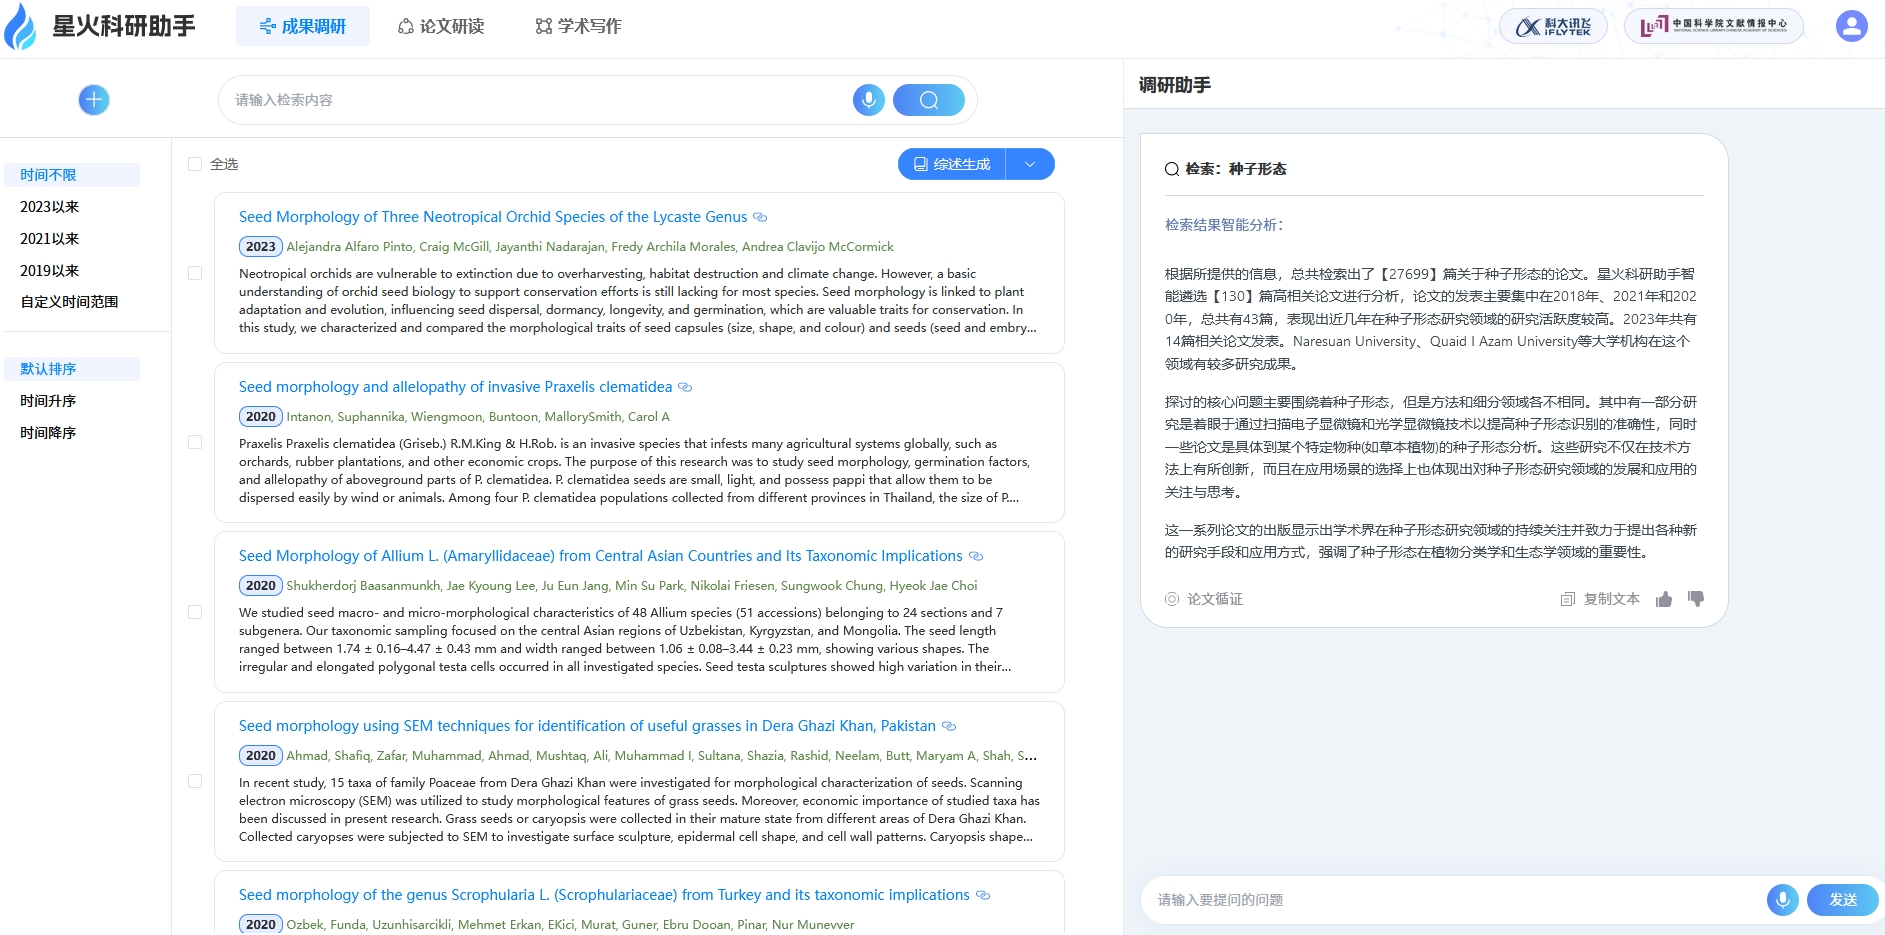Viewport: 1885px width, 935px height.
Task: Click the thumbs down icon
Action: tap(1696, 599)
